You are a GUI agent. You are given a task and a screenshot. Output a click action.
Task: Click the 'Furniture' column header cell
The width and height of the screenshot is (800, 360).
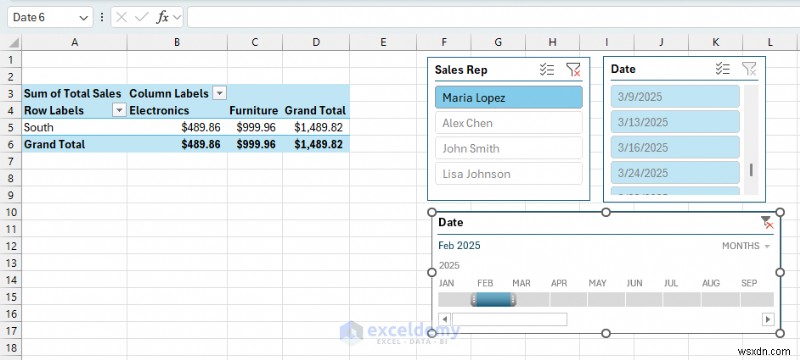pos(255,110)
